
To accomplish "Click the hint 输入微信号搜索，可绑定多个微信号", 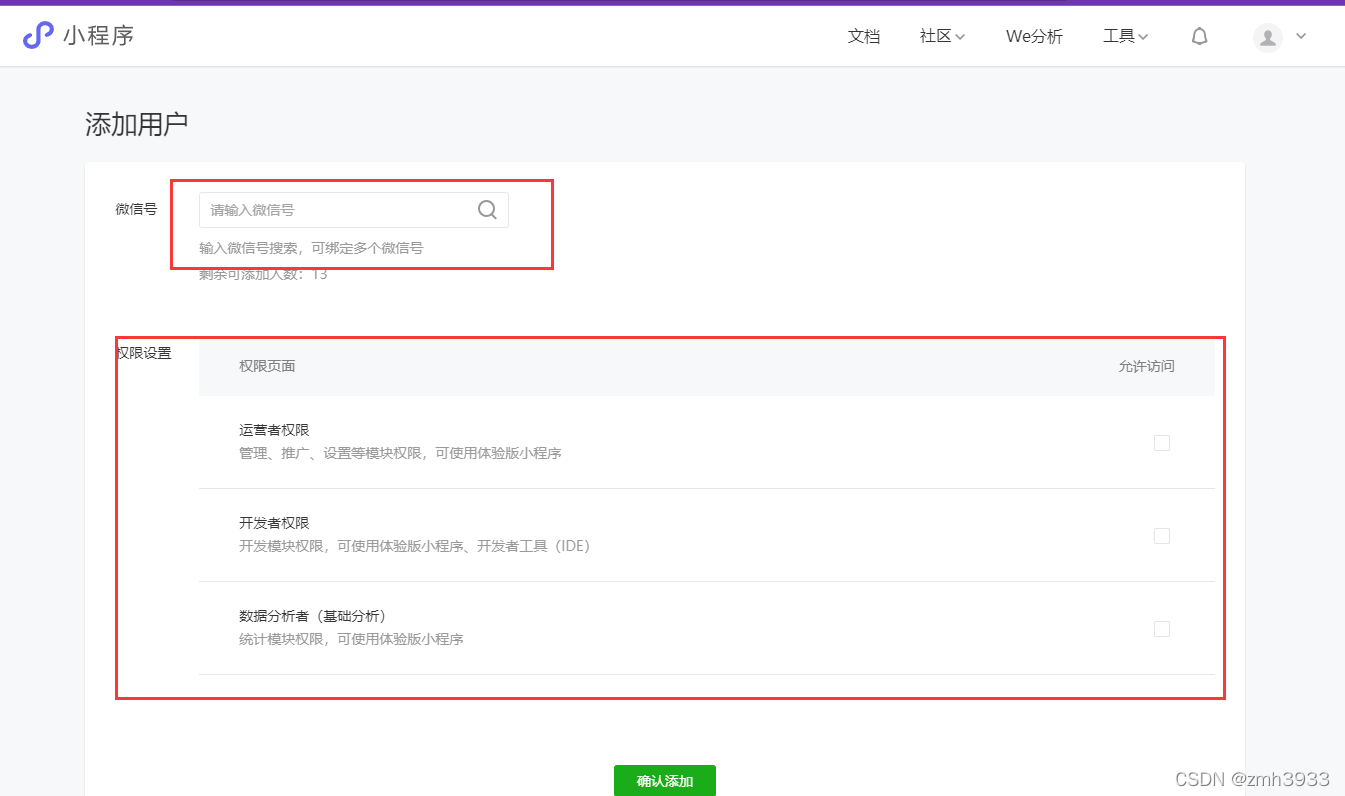I will click(311, 248).
